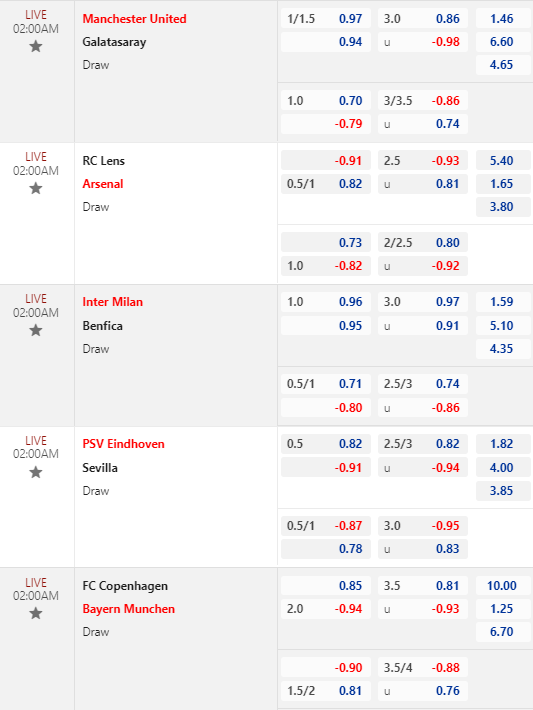Choose draw odds 3.80 for Lens vs Arsenal
Screen dimensions: 533x710
tap(503, 206)
